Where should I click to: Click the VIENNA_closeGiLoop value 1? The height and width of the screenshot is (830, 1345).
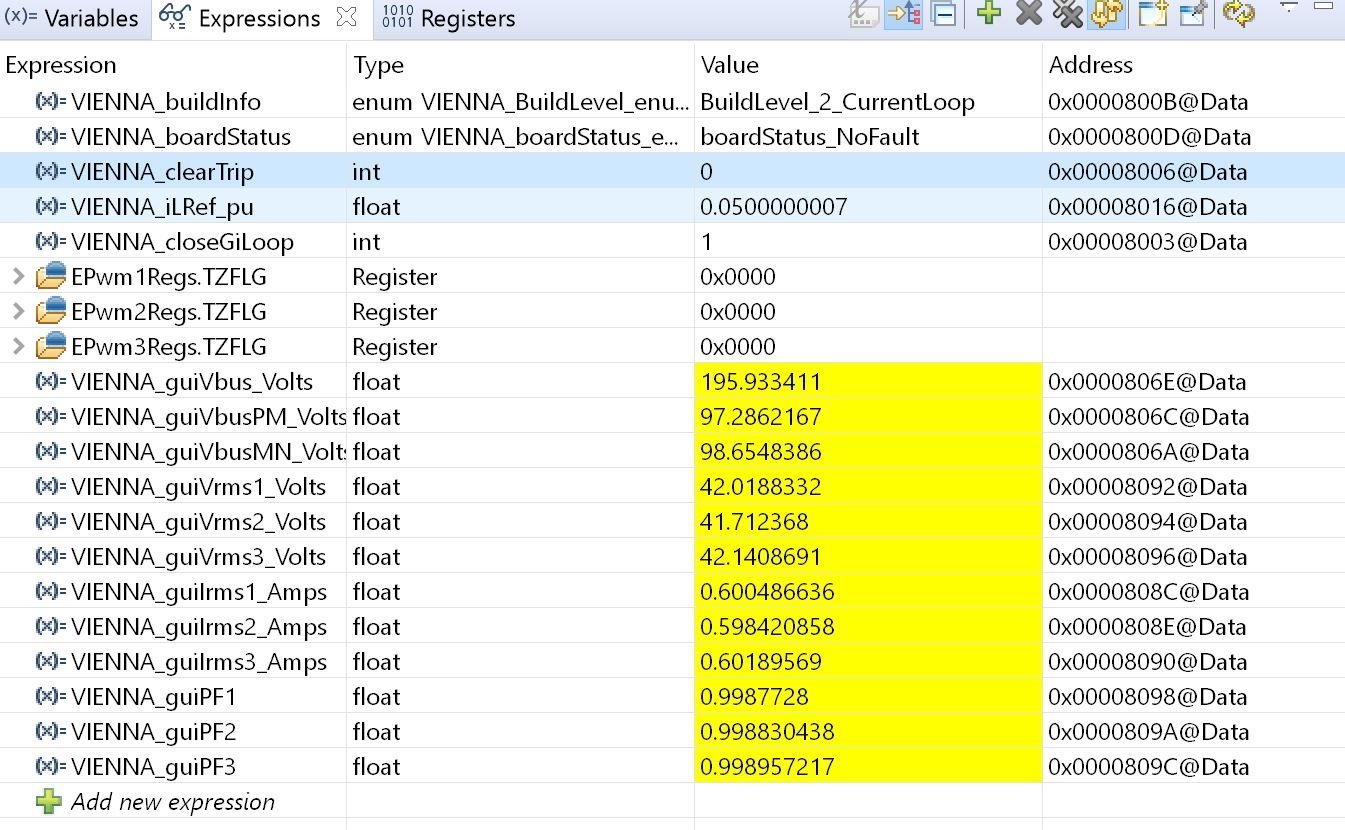coord(706,242)
